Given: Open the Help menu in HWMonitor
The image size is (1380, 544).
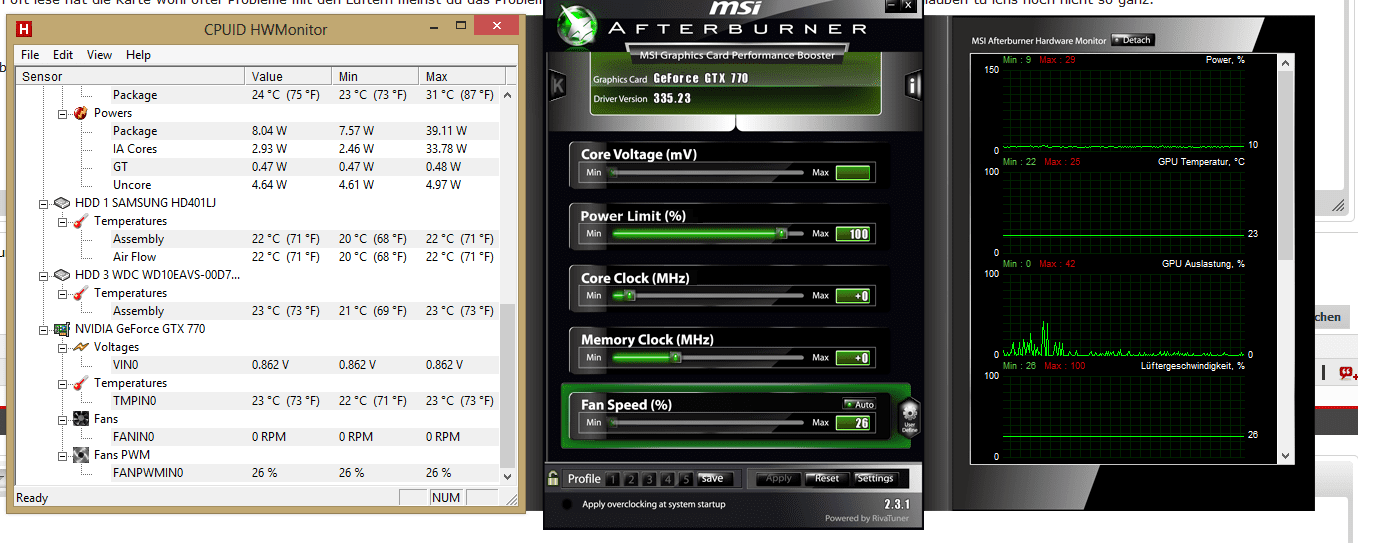Looking at the screenshot, I should coord(138,55).
